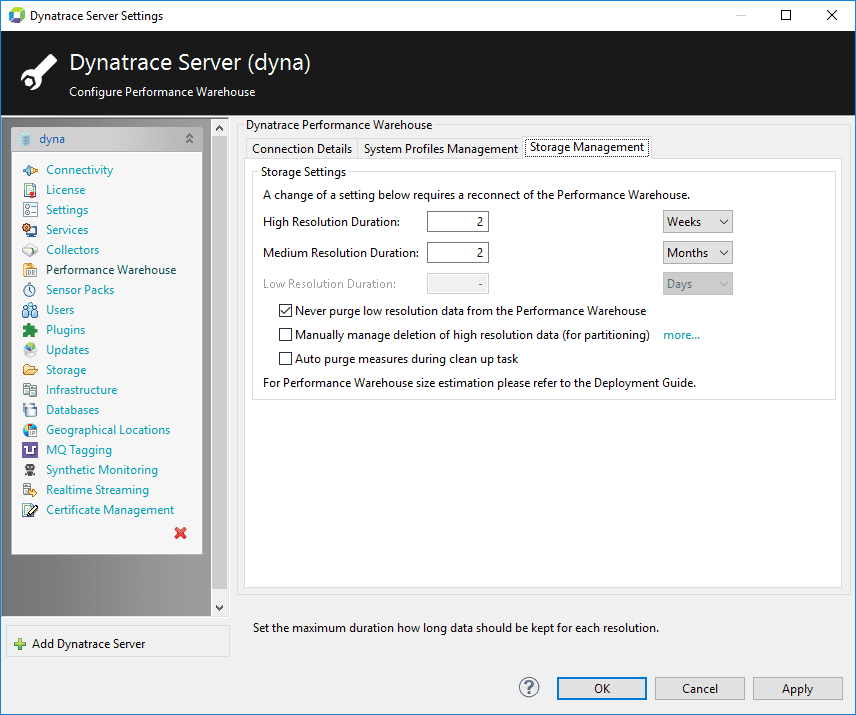Click the OK button
Viewport: 856px width, 715px height.
602,689
